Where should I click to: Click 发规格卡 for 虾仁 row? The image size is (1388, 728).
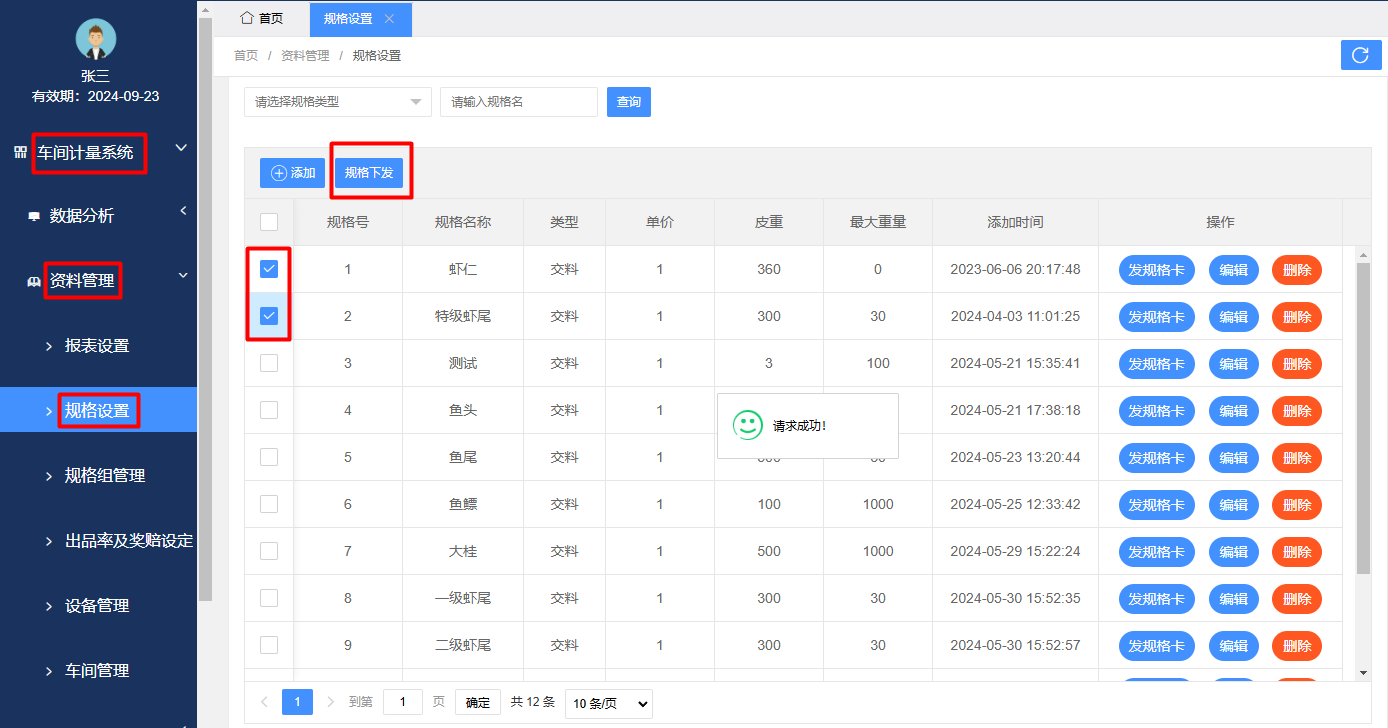coord(1157,270)
